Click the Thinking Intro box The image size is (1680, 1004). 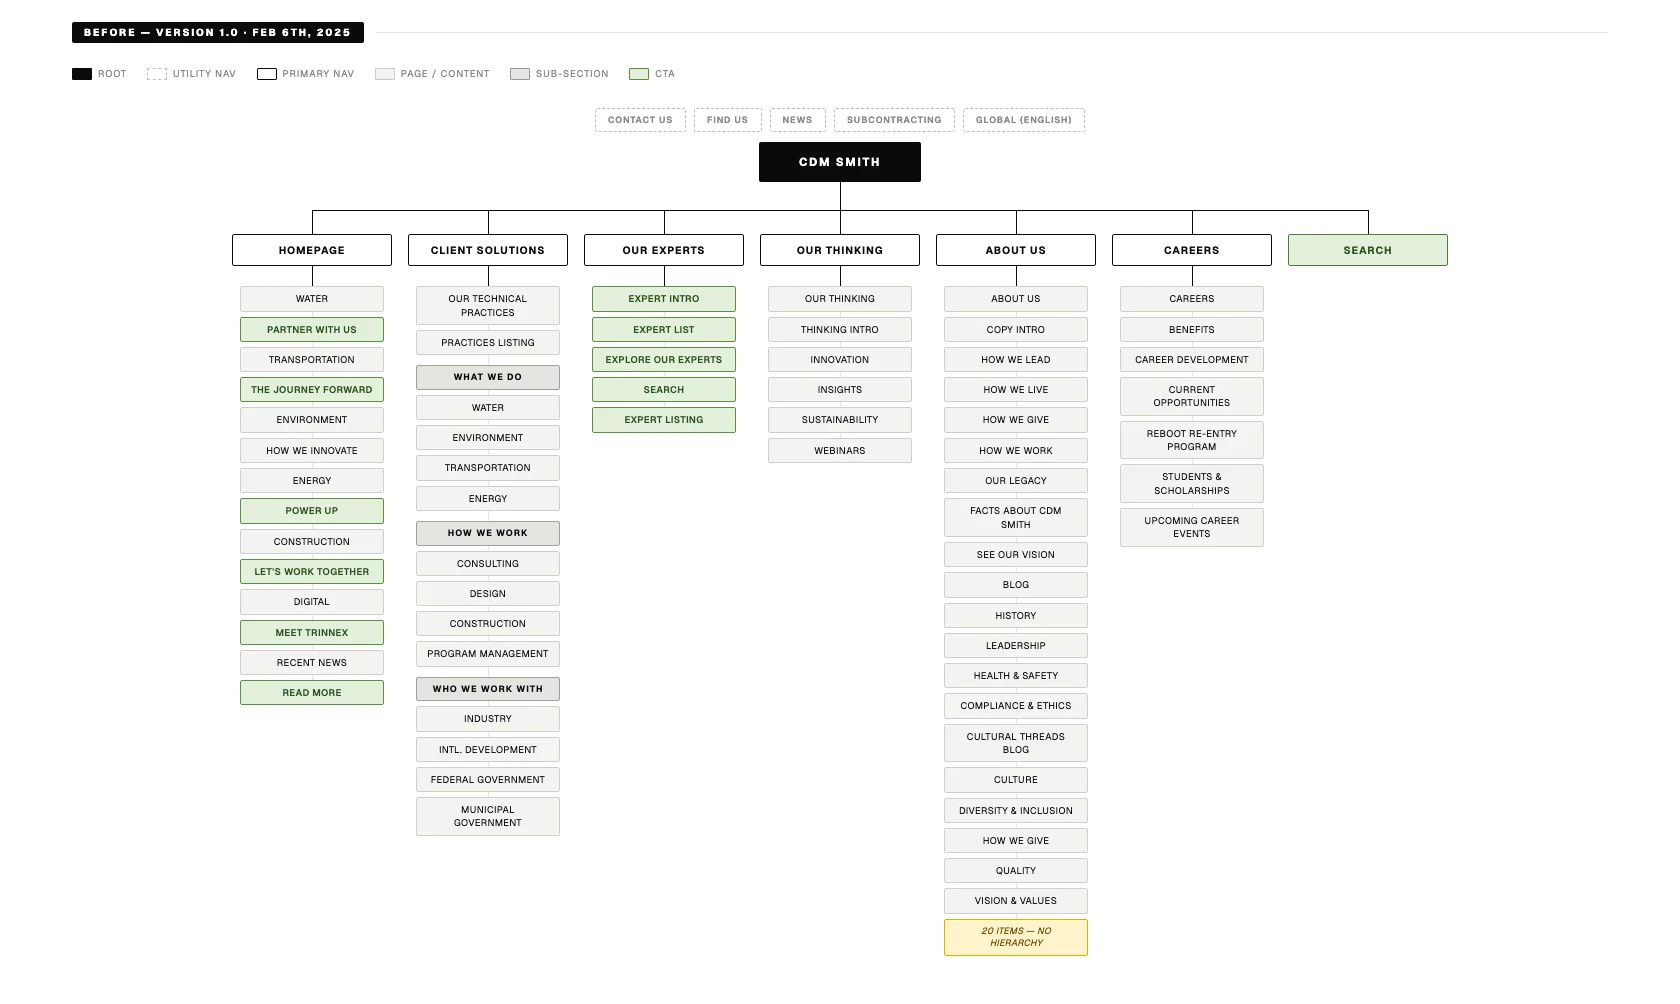pyautogui.click(x=840, y=330)
